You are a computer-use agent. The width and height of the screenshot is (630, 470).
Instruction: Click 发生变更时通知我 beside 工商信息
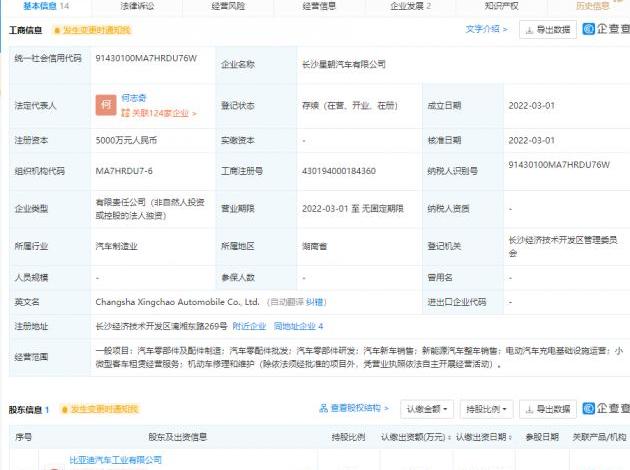(x=92, y=30)
